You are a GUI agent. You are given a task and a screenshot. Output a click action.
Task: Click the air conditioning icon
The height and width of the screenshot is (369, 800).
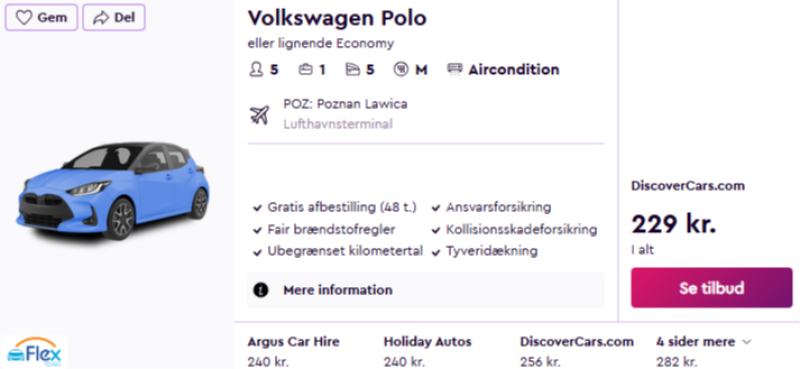[x=454, y=69]
